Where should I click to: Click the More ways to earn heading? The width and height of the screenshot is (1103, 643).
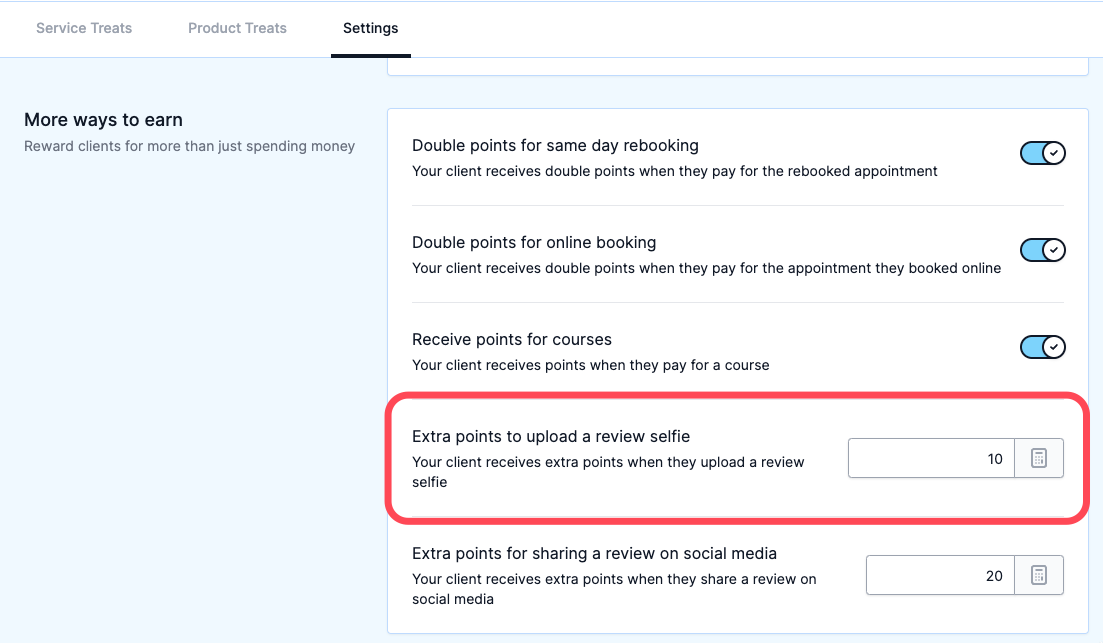(103, 120)
